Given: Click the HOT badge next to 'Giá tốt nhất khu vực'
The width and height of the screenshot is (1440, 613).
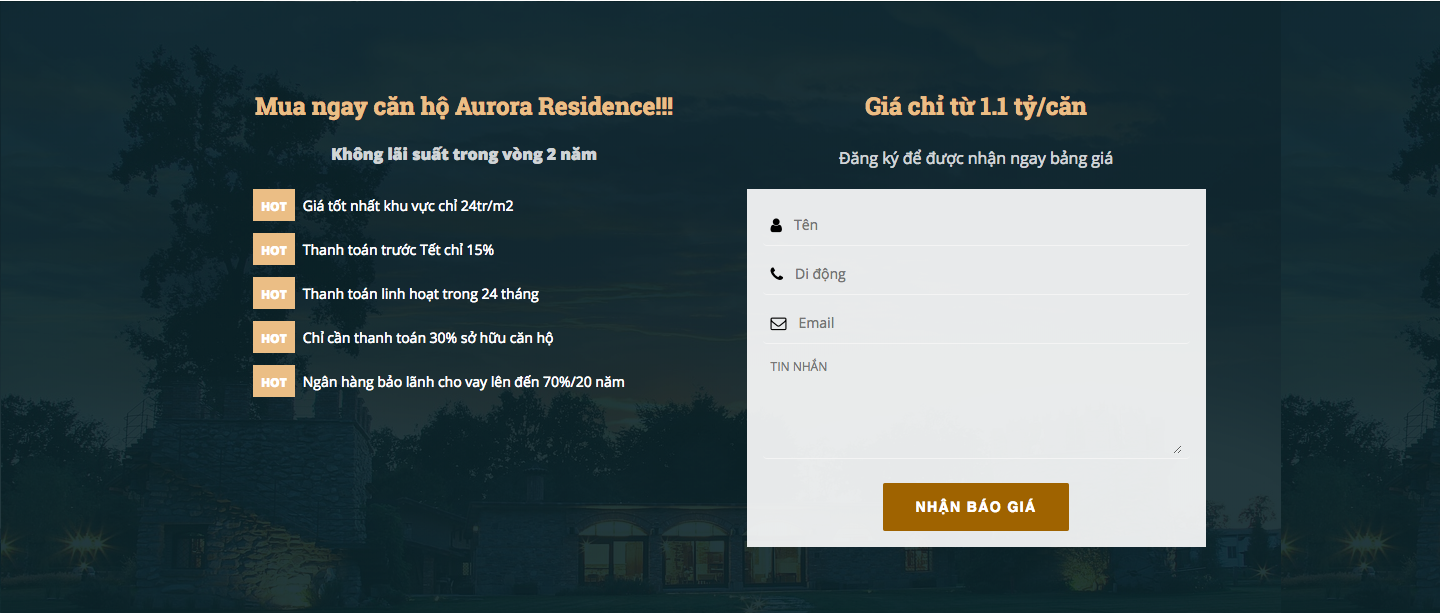Looking at the screenshot, I should pyautogui.click(x=274, y=205).
